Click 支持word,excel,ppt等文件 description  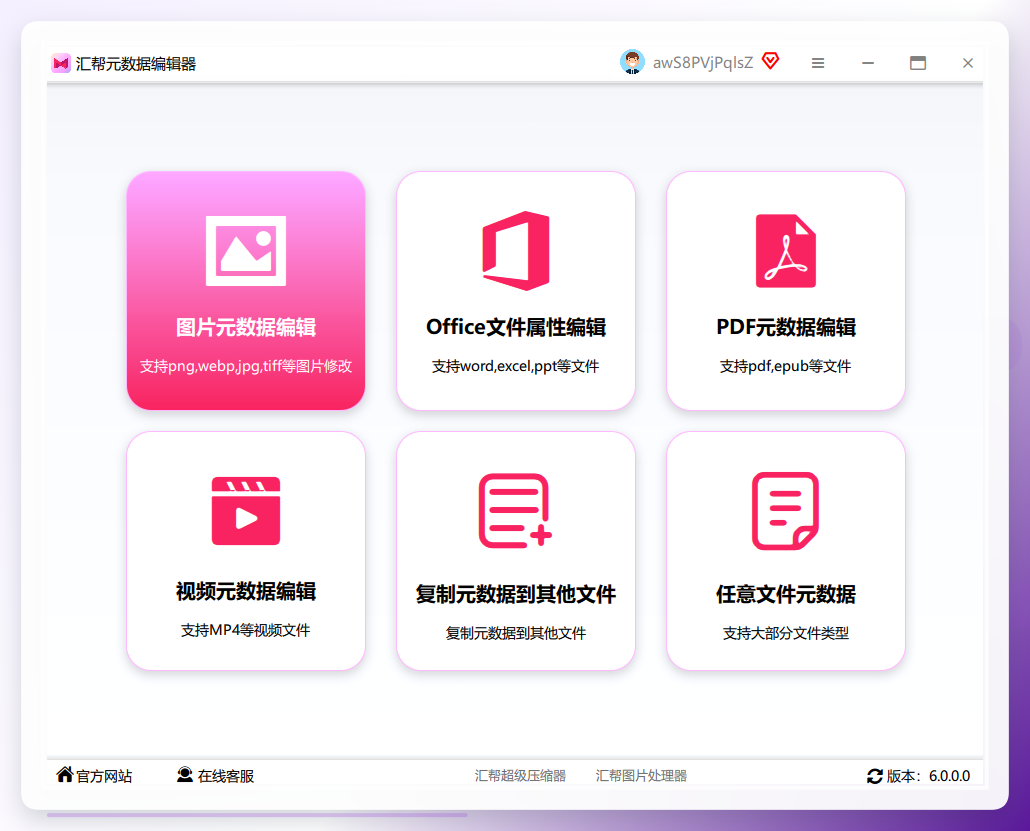516,367
